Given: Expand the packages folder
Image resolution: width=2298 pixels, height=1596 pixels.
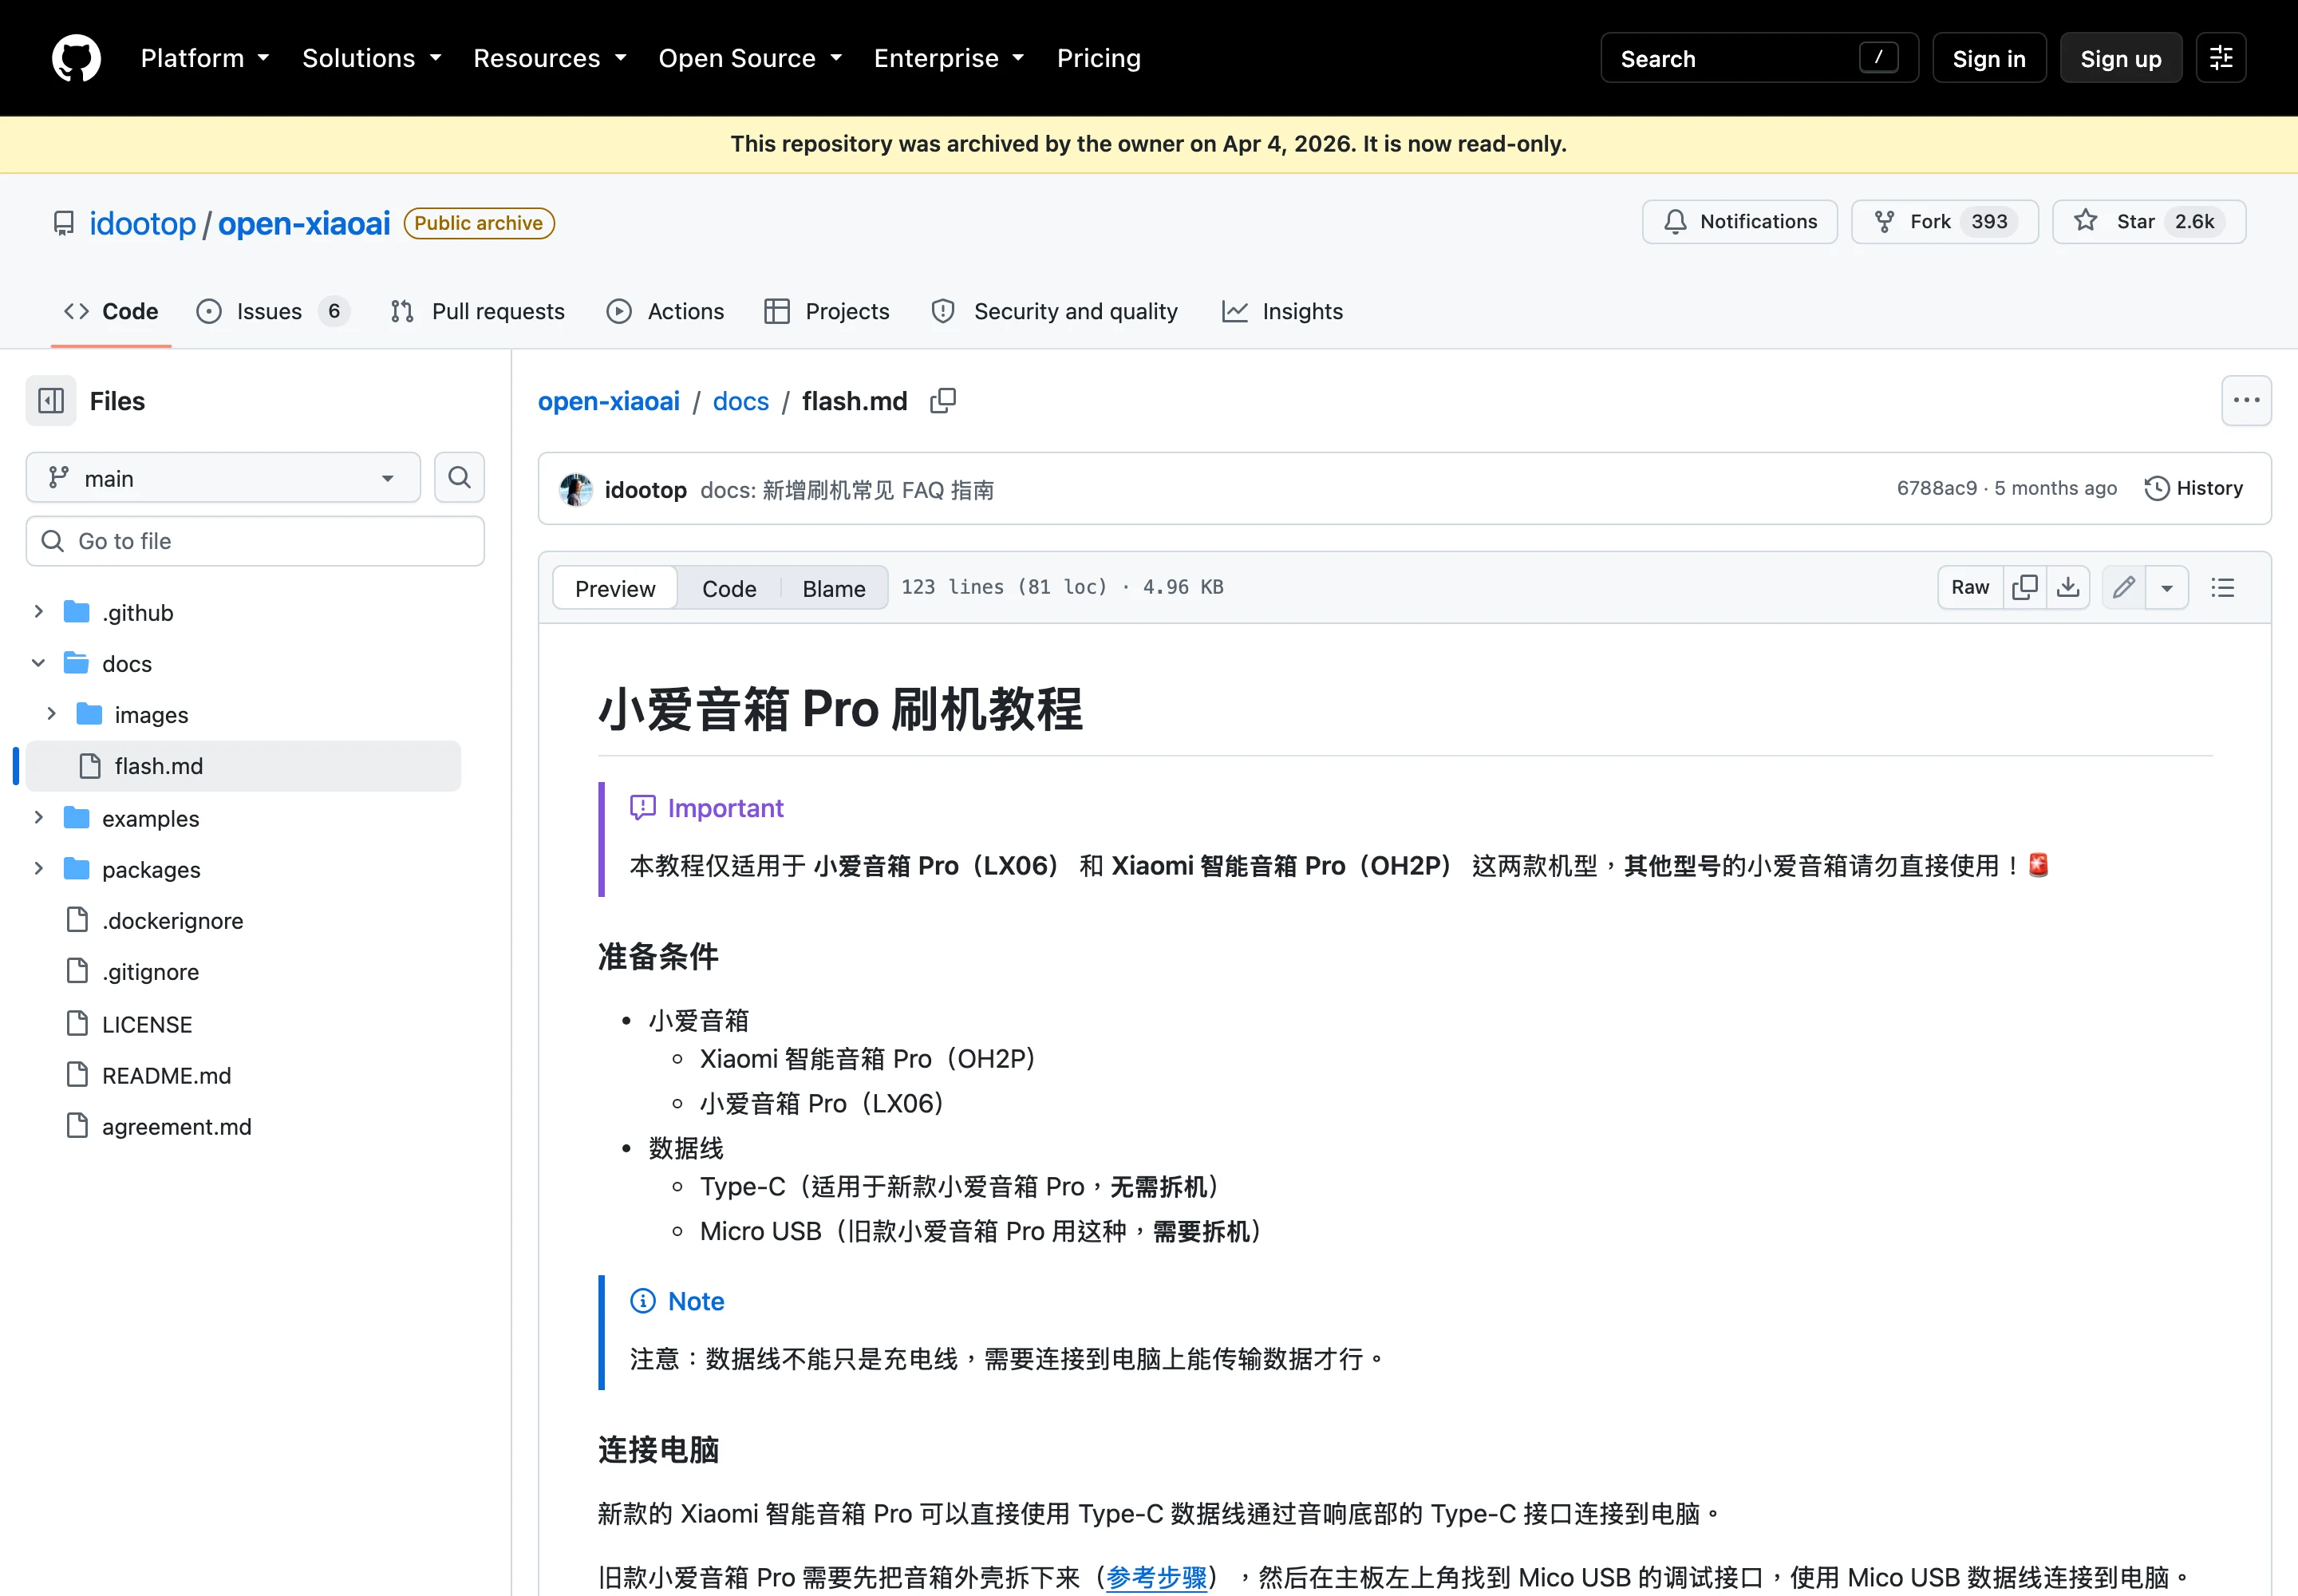Looking at the screenshot, I should [38, 868].
